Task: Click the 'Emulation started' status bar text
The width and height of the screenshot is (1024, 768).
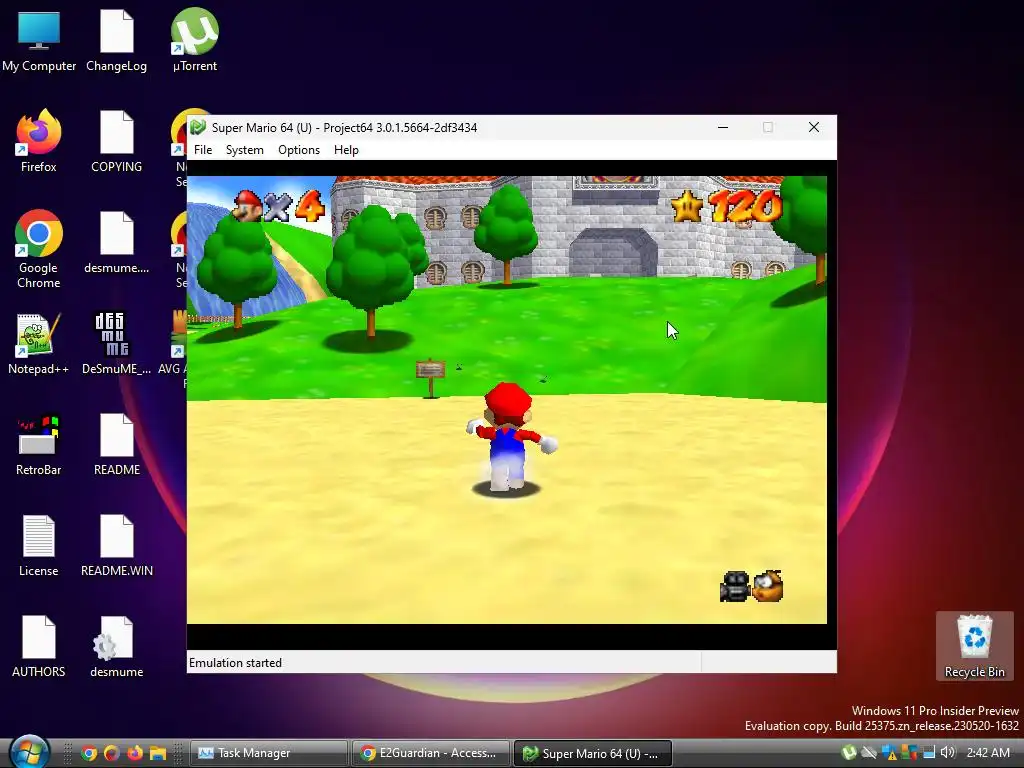Action: [x=235, y=663]
